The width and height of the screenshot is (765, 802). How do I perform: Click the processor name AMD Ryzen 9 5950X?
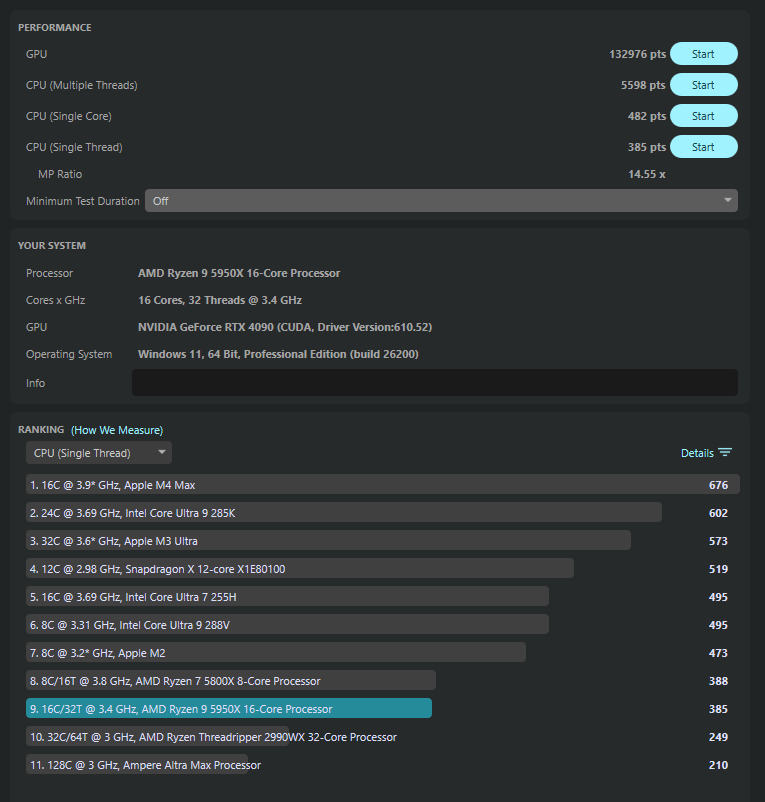239,273
